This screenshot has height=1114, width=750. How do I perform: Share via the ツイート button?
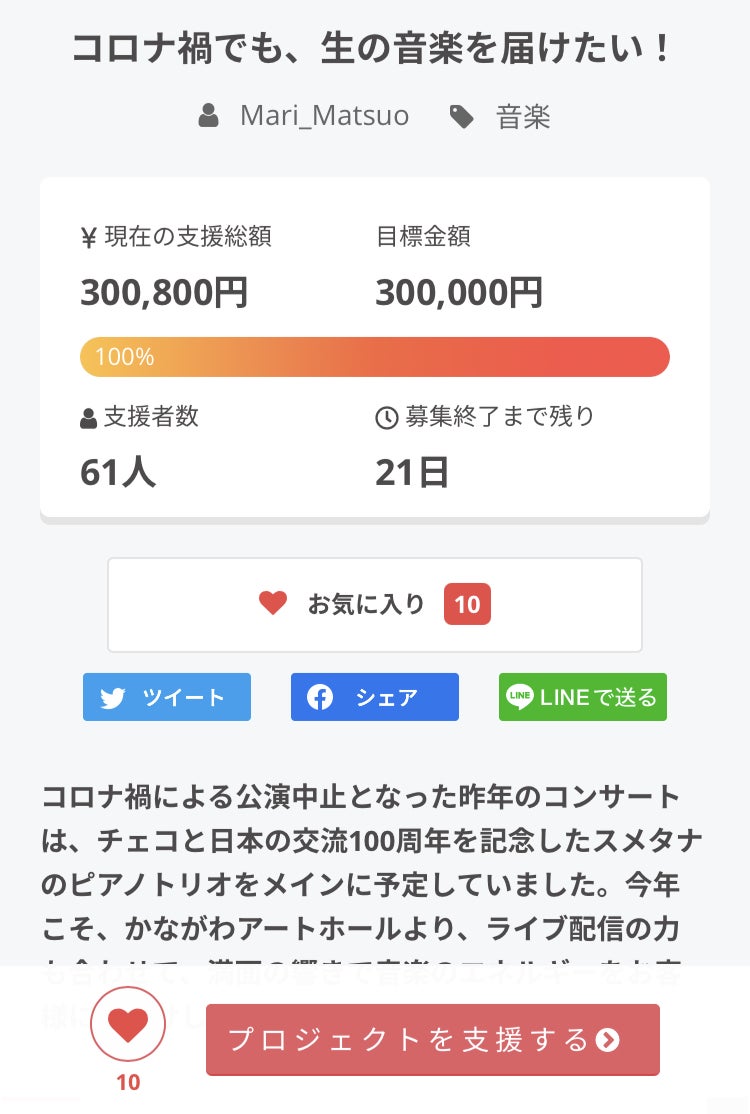tap(167, 697)
